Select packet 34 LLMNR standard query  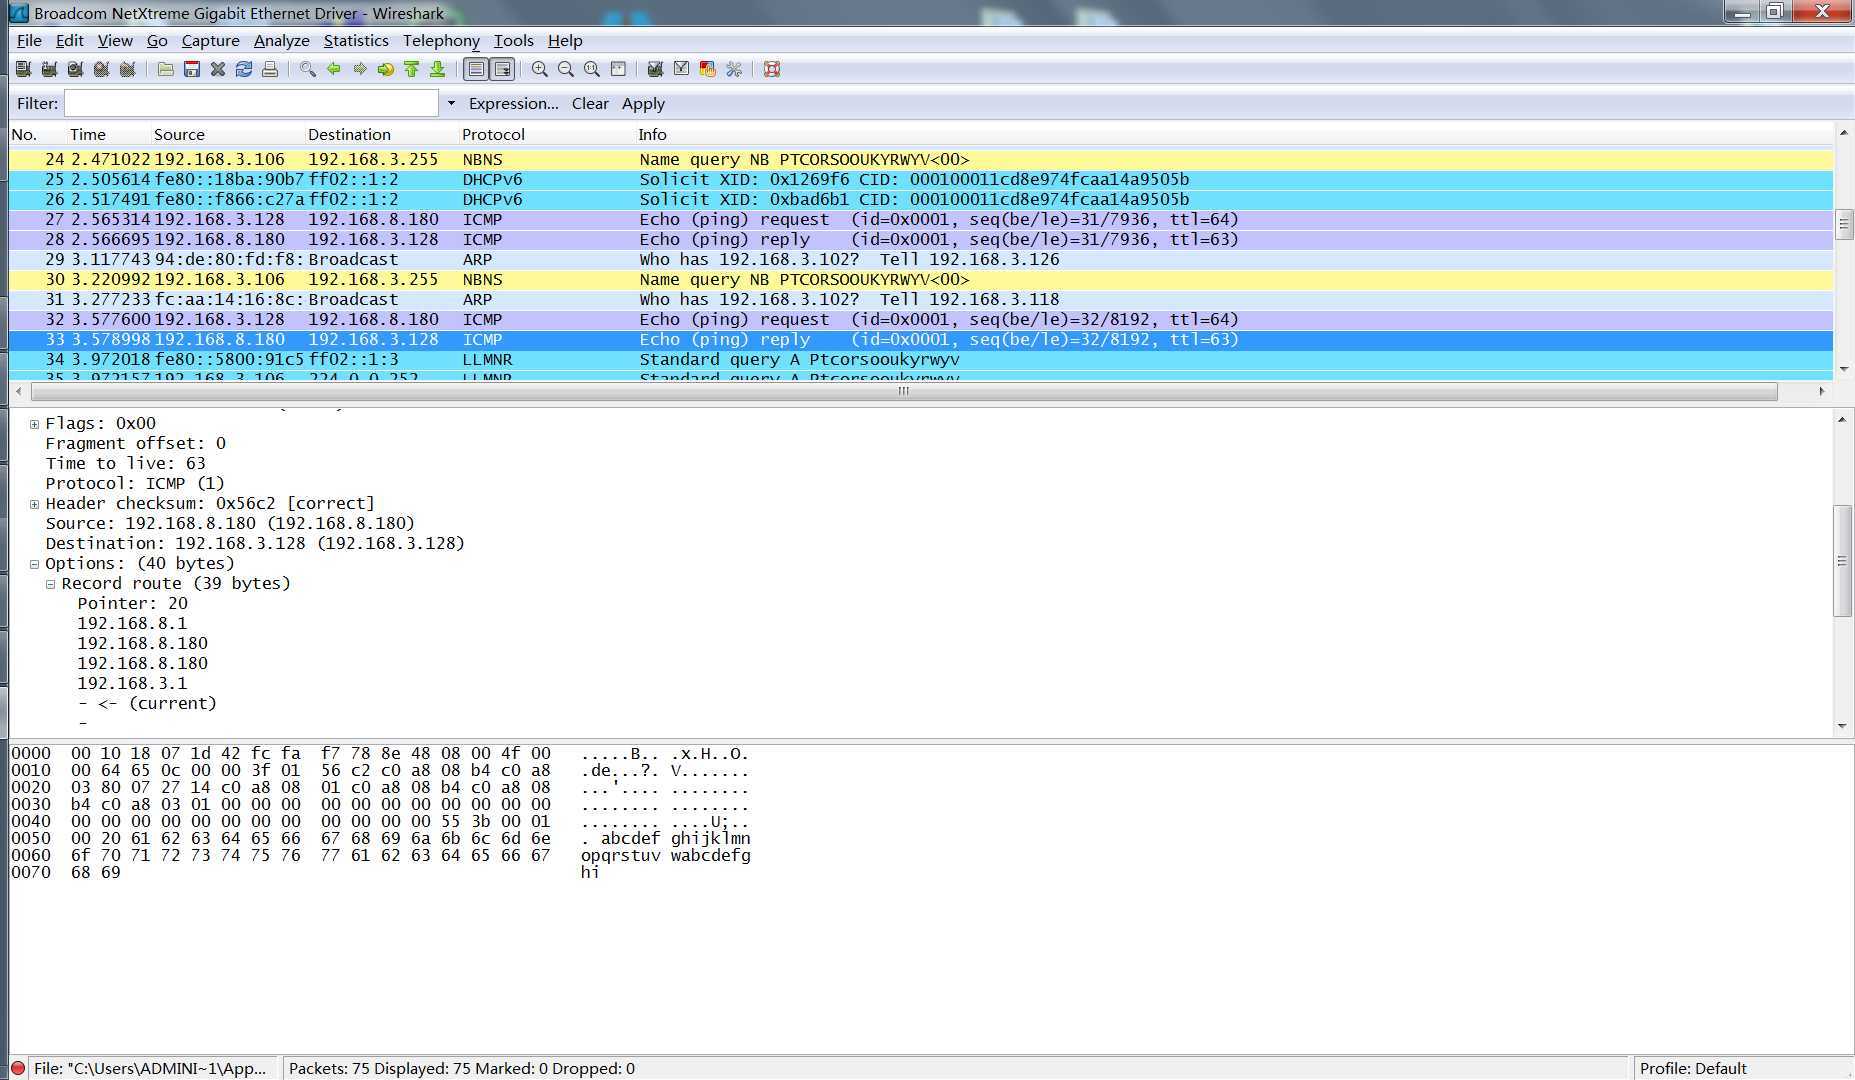point(921,359)
